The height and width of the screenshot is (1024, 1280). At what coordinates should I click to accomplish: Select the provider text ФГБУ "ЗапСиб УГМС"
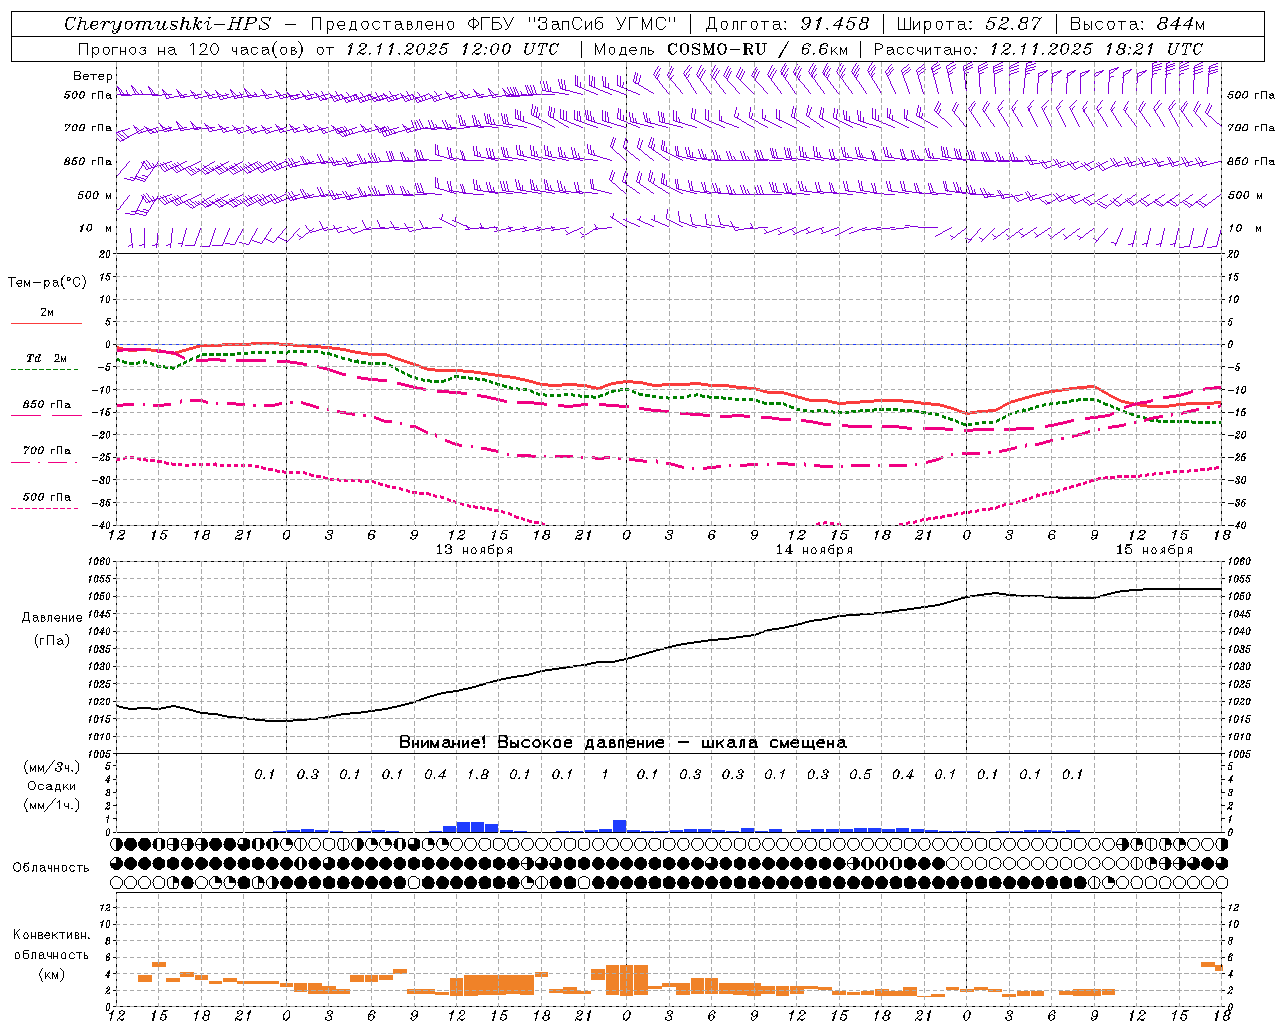tap(572, 24)
